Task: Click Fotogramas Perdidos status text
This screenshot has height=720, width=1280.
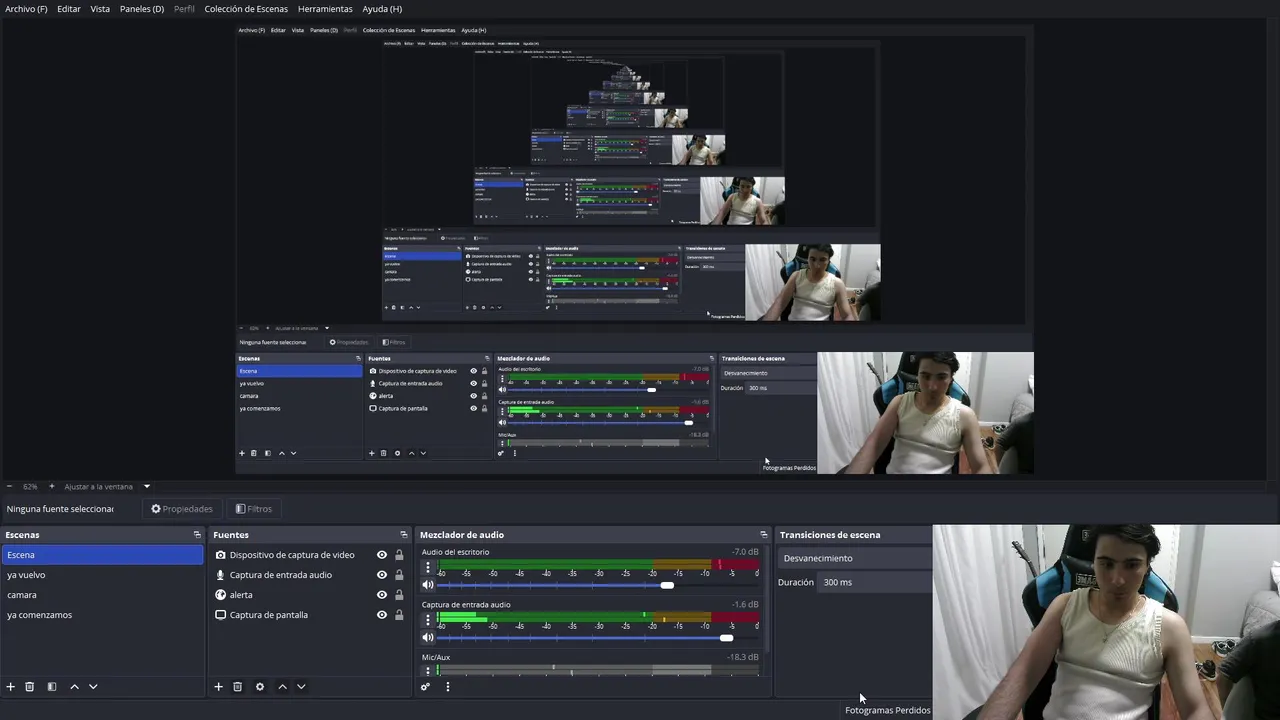Action: coord(887,710)
